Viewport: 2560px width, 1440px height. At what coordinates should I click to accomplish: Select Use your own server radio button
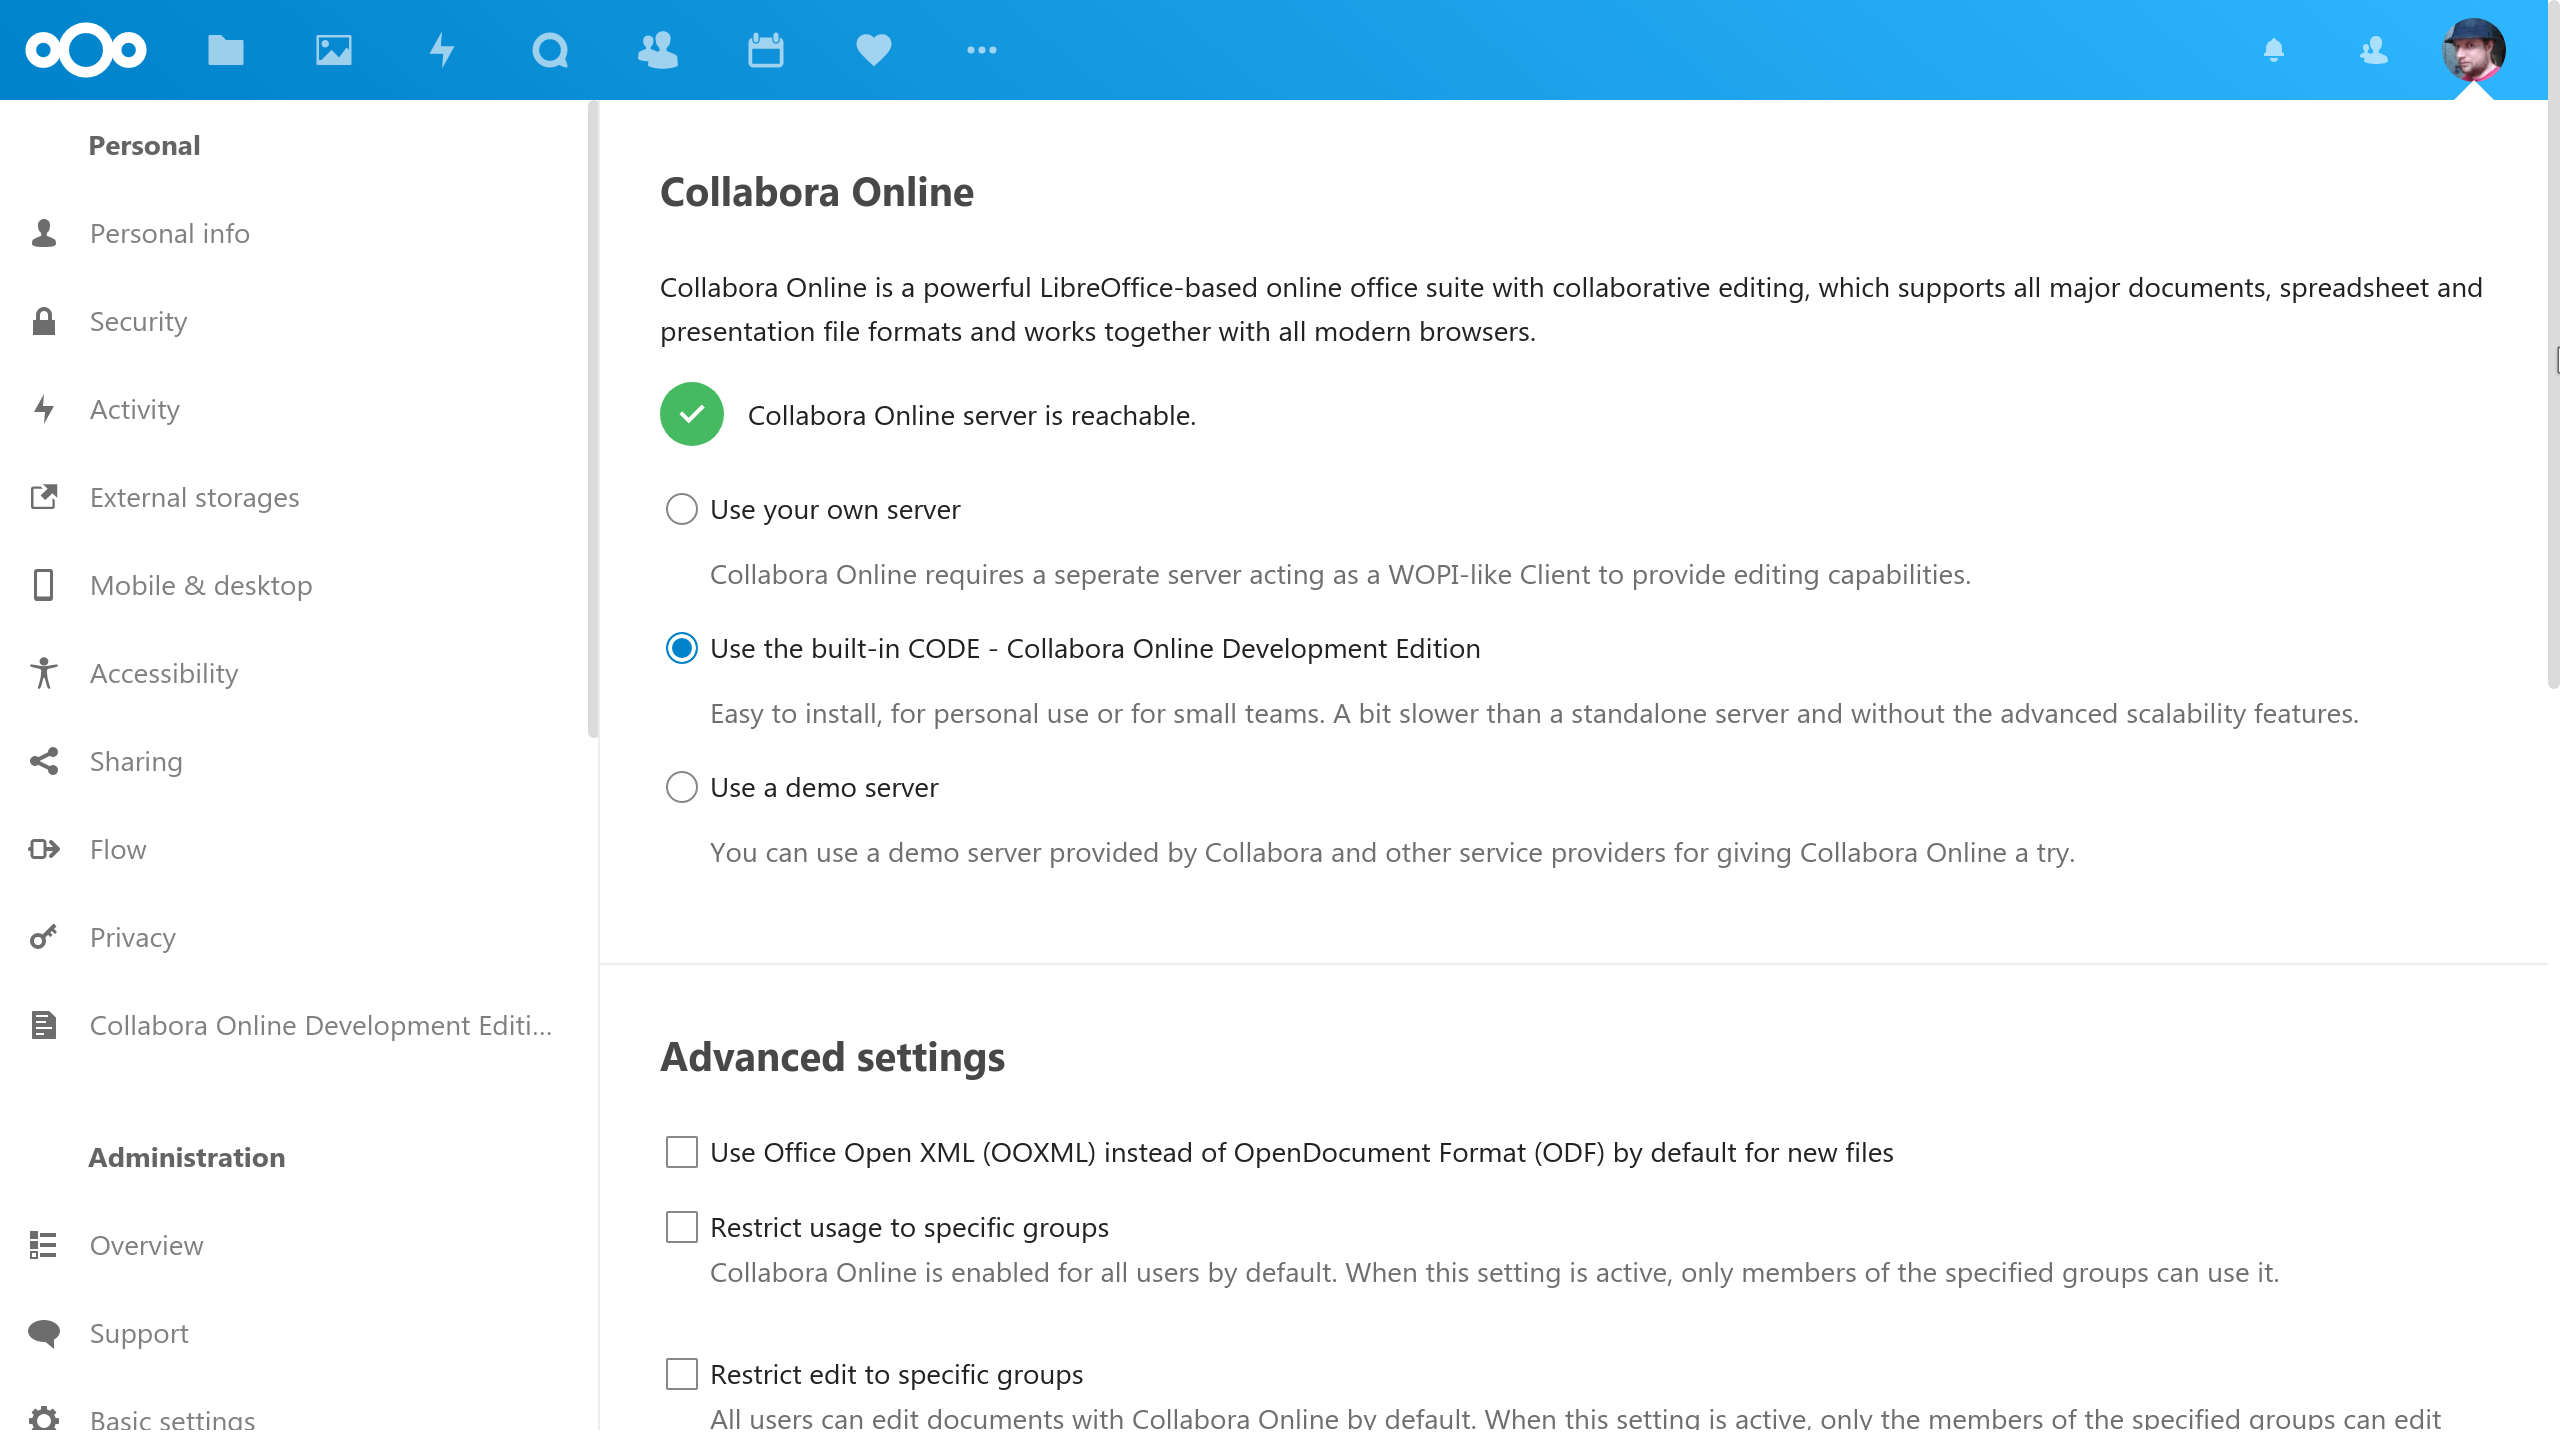point(680,510)
